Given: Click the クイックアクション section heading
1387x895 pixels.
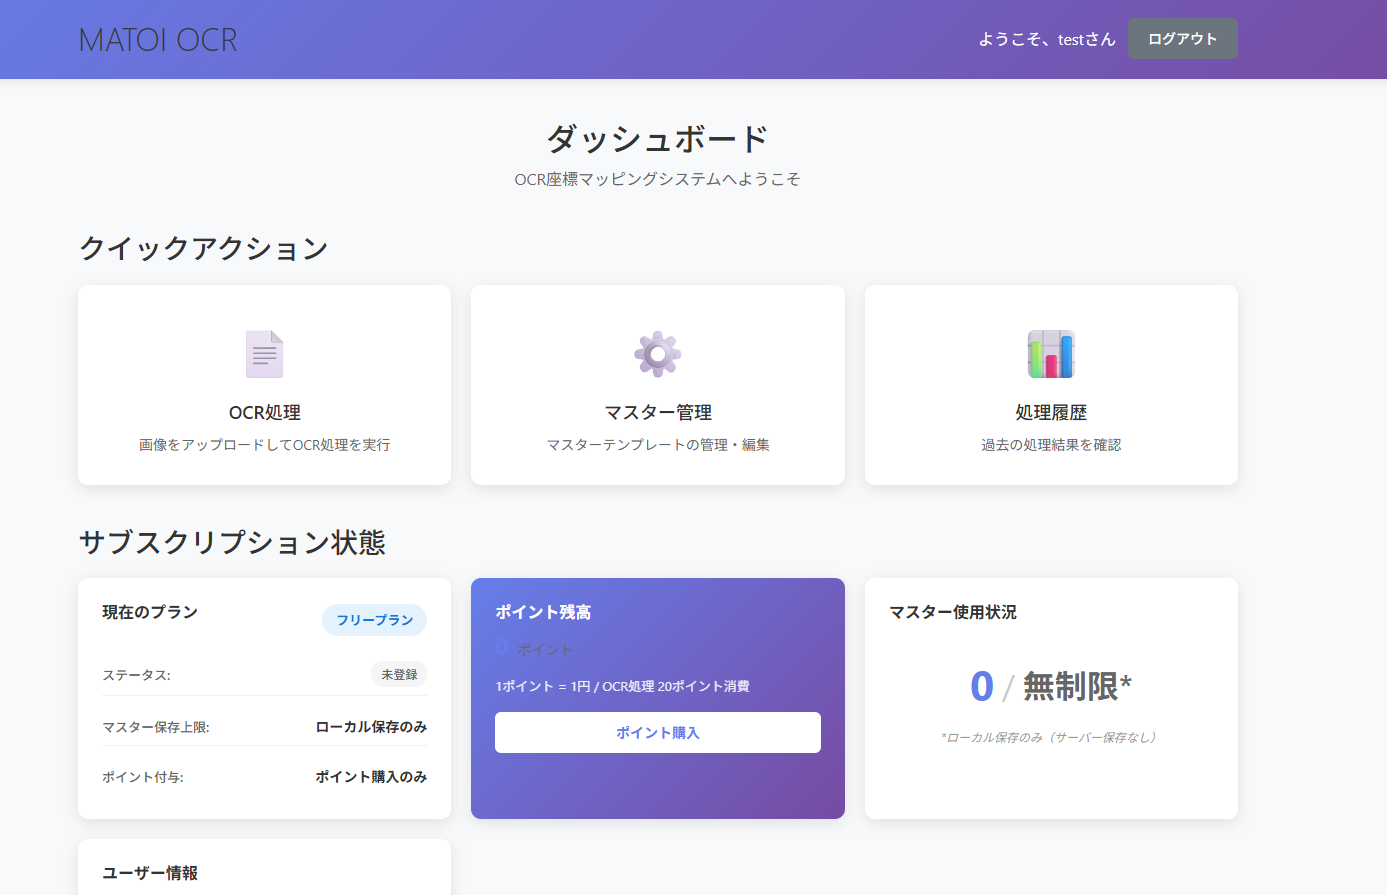Looking at the screenshot, I should 203,248.
